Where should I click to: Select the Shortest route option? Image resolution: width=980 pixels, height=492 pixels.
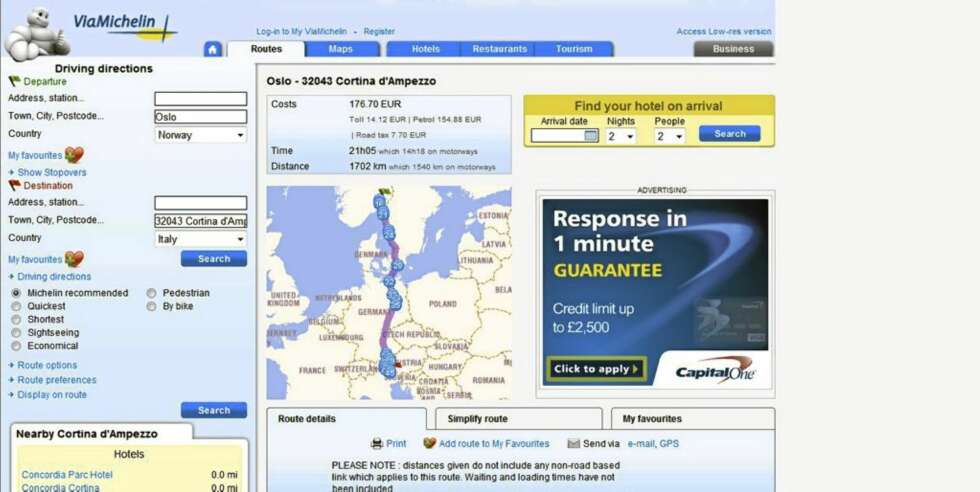[16, 319]
